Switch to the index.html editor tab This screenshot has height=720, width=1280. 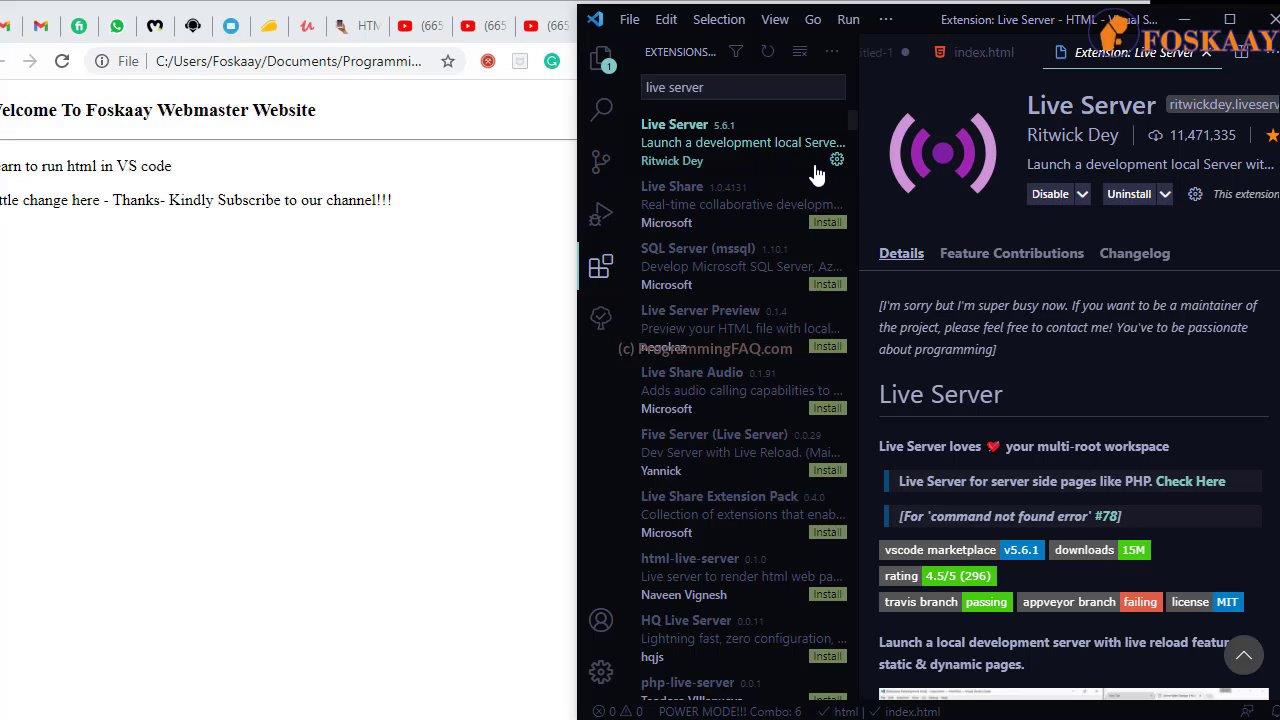point(974,52)
